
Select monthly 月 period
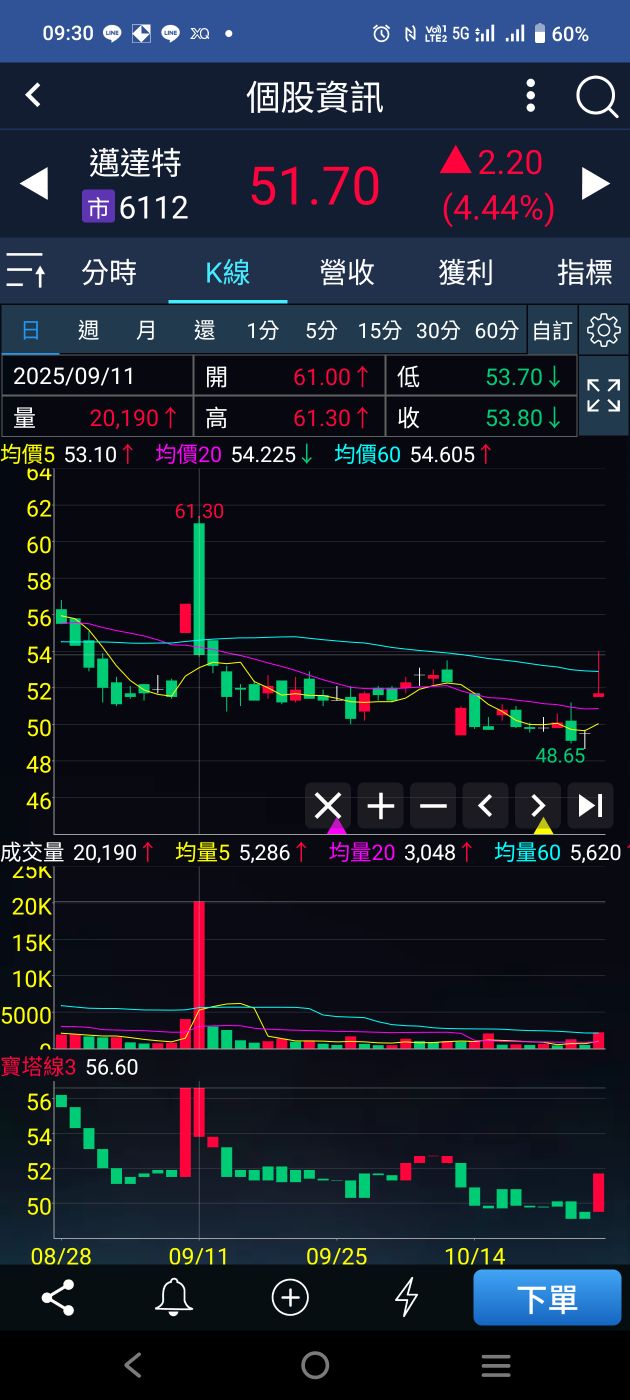146,330
